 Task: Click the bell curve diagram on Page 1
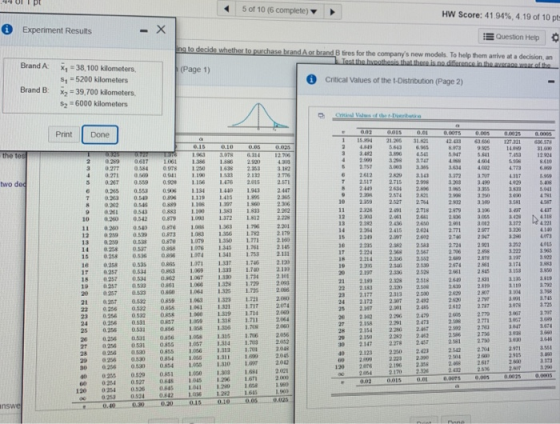click(x=259, y=116)
